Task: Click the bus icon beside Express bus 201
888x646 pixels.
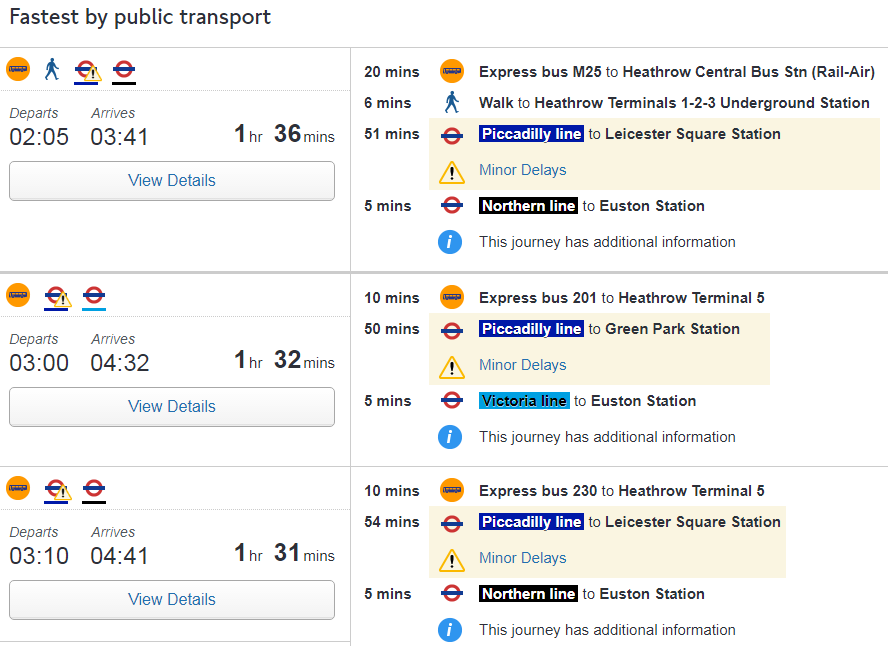Action: click(452, 297)
